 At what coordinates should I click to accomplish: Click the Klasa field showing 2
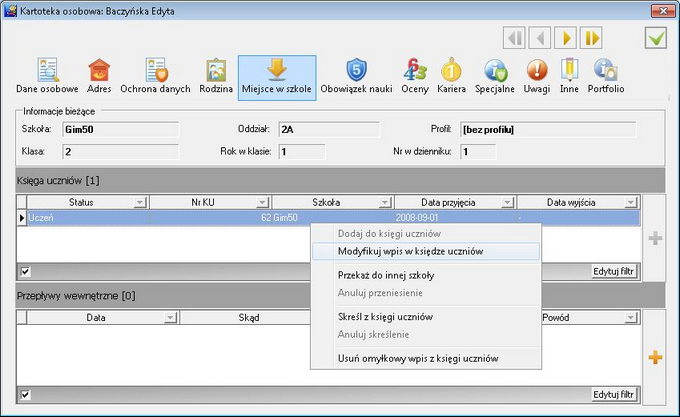(121, 152)
